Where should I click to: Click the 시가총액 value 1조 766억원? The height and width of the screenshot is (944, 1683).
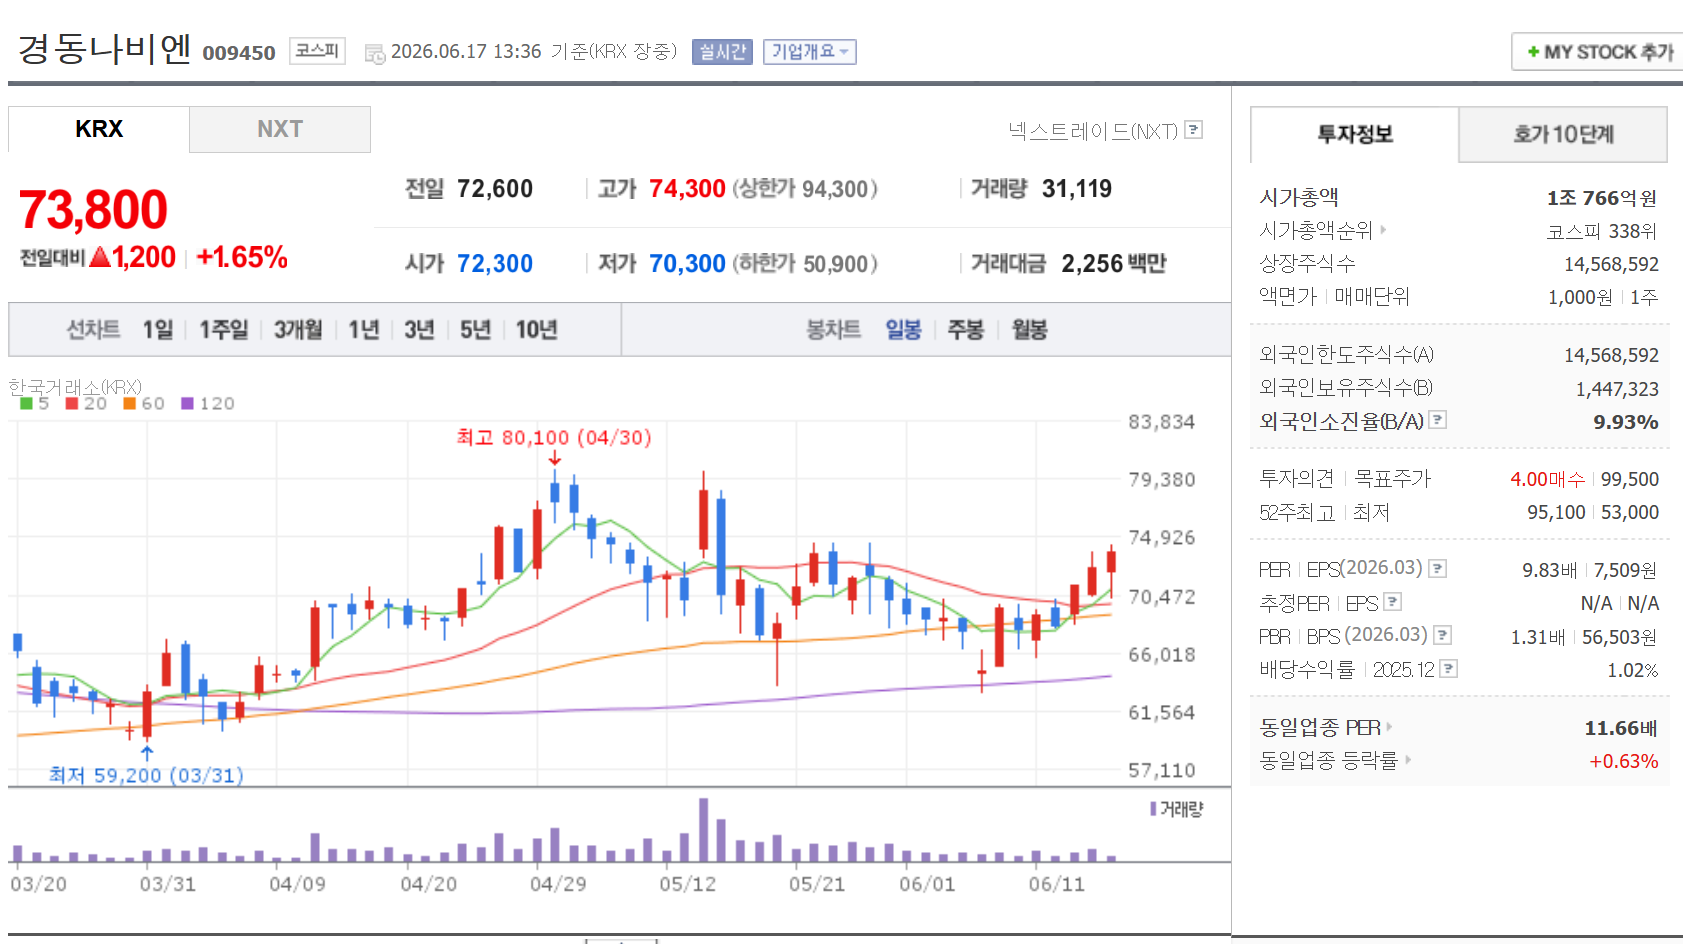point(1602,198)
